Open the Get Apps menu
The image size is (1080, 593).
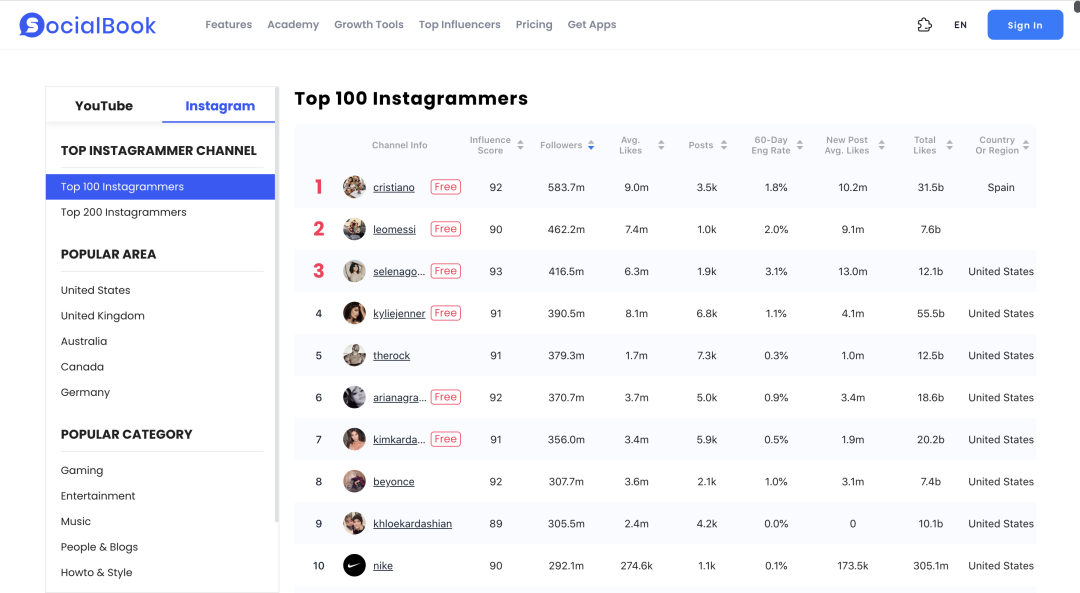click(x=592, y=24)
